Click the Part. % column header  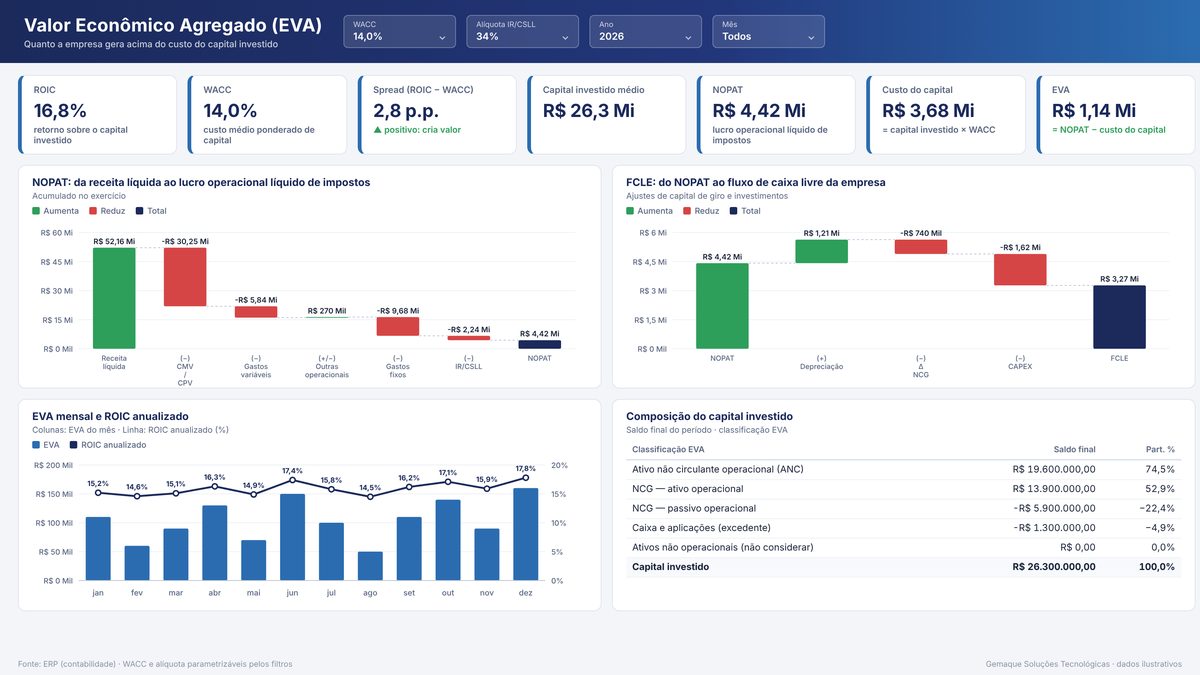point(1160,449)
